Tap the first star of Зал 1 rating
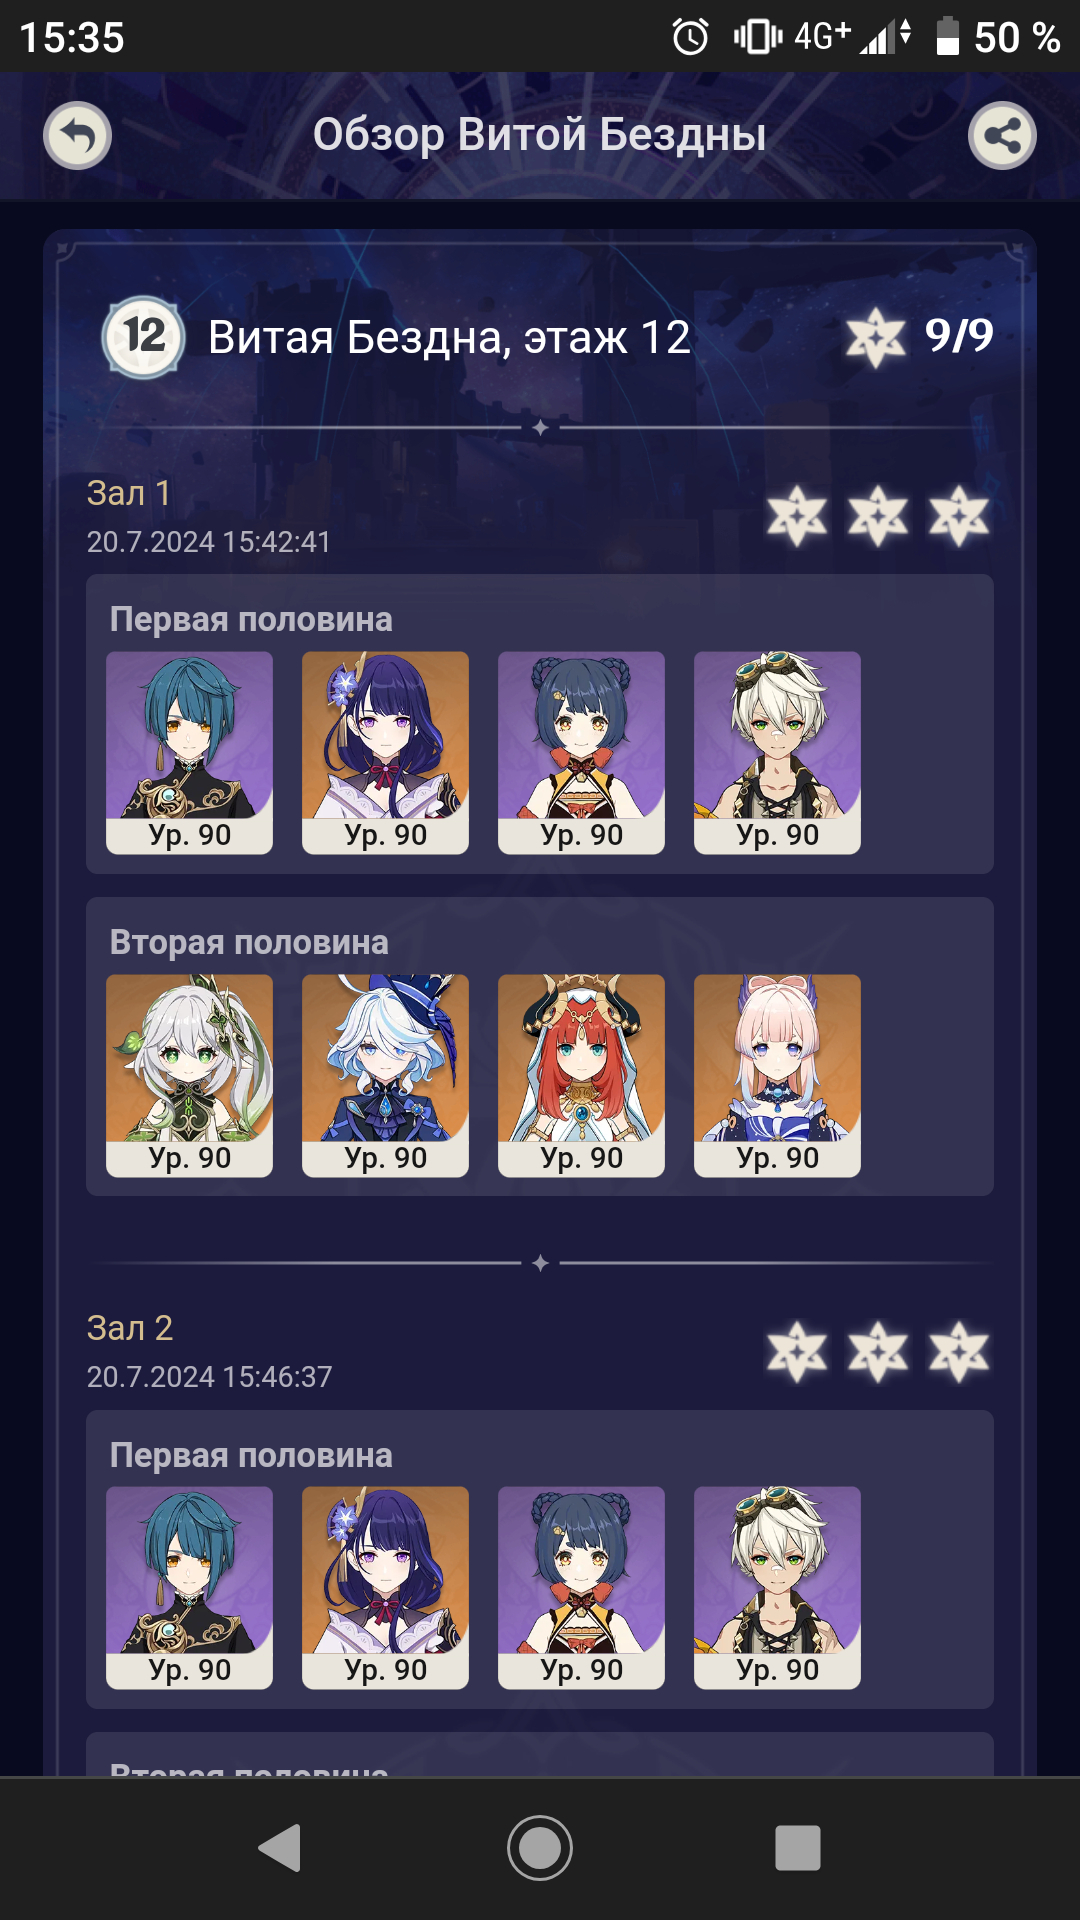 [797, 516]
